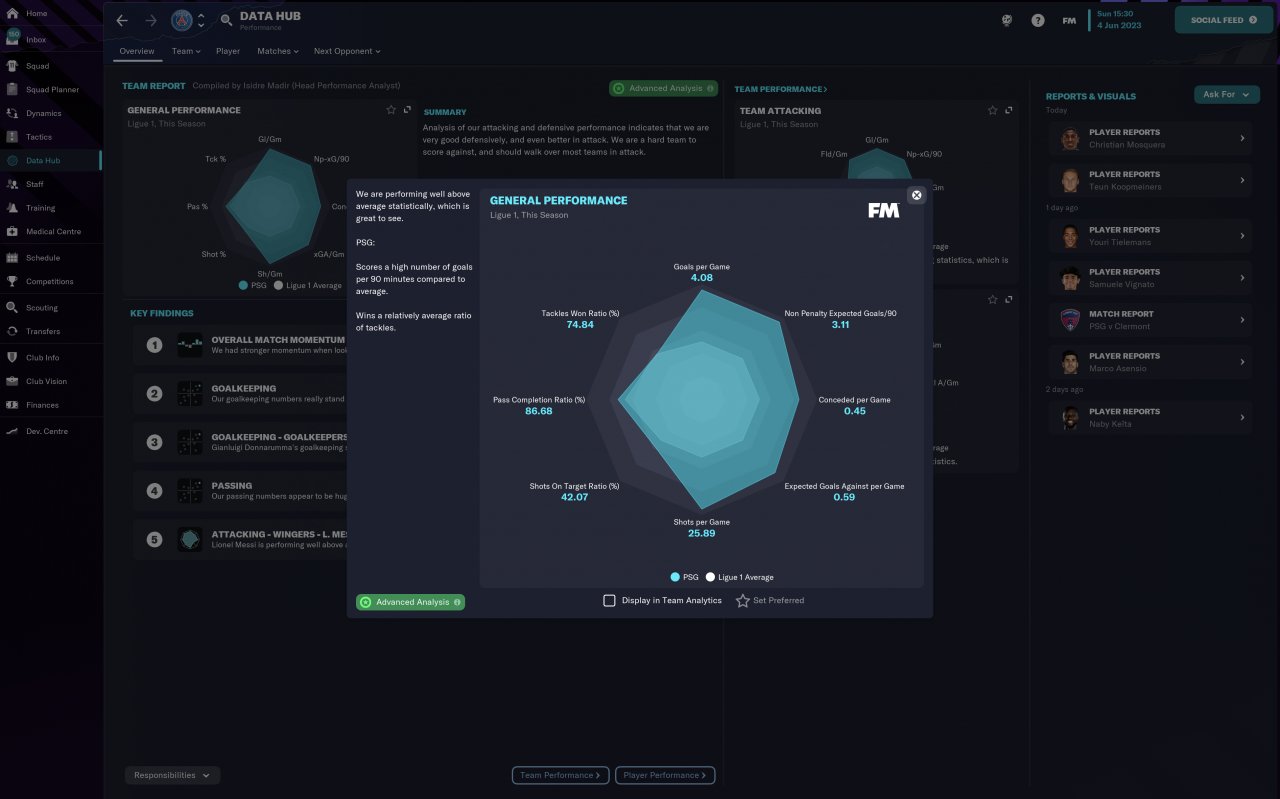Open the Home sidebar icon

pos(12,14)
